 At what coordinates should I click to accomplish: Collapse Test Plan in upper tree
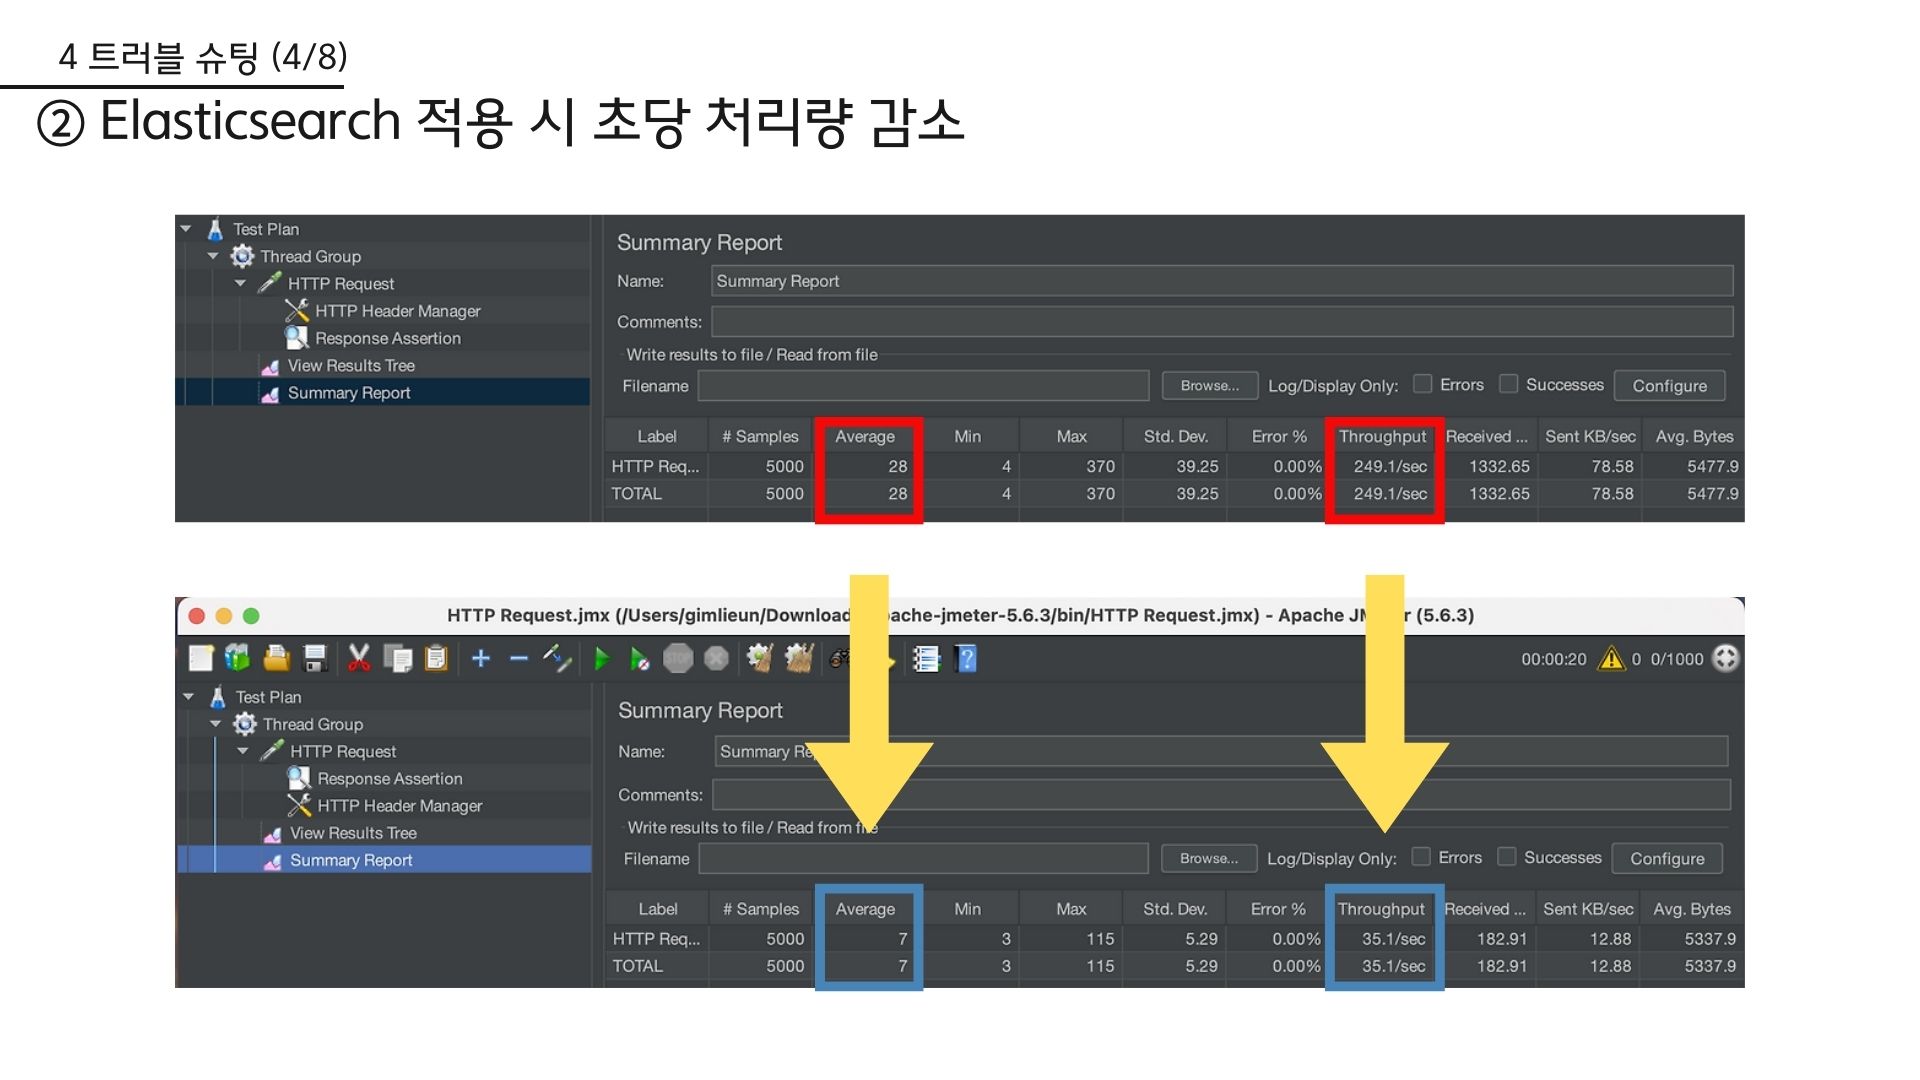click(x=186, y=229)
